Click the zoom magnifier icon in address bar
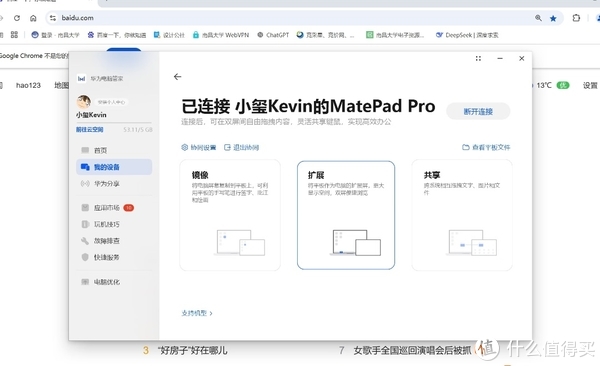Viewport: 600px width, 366px height. tap(538, 18)
